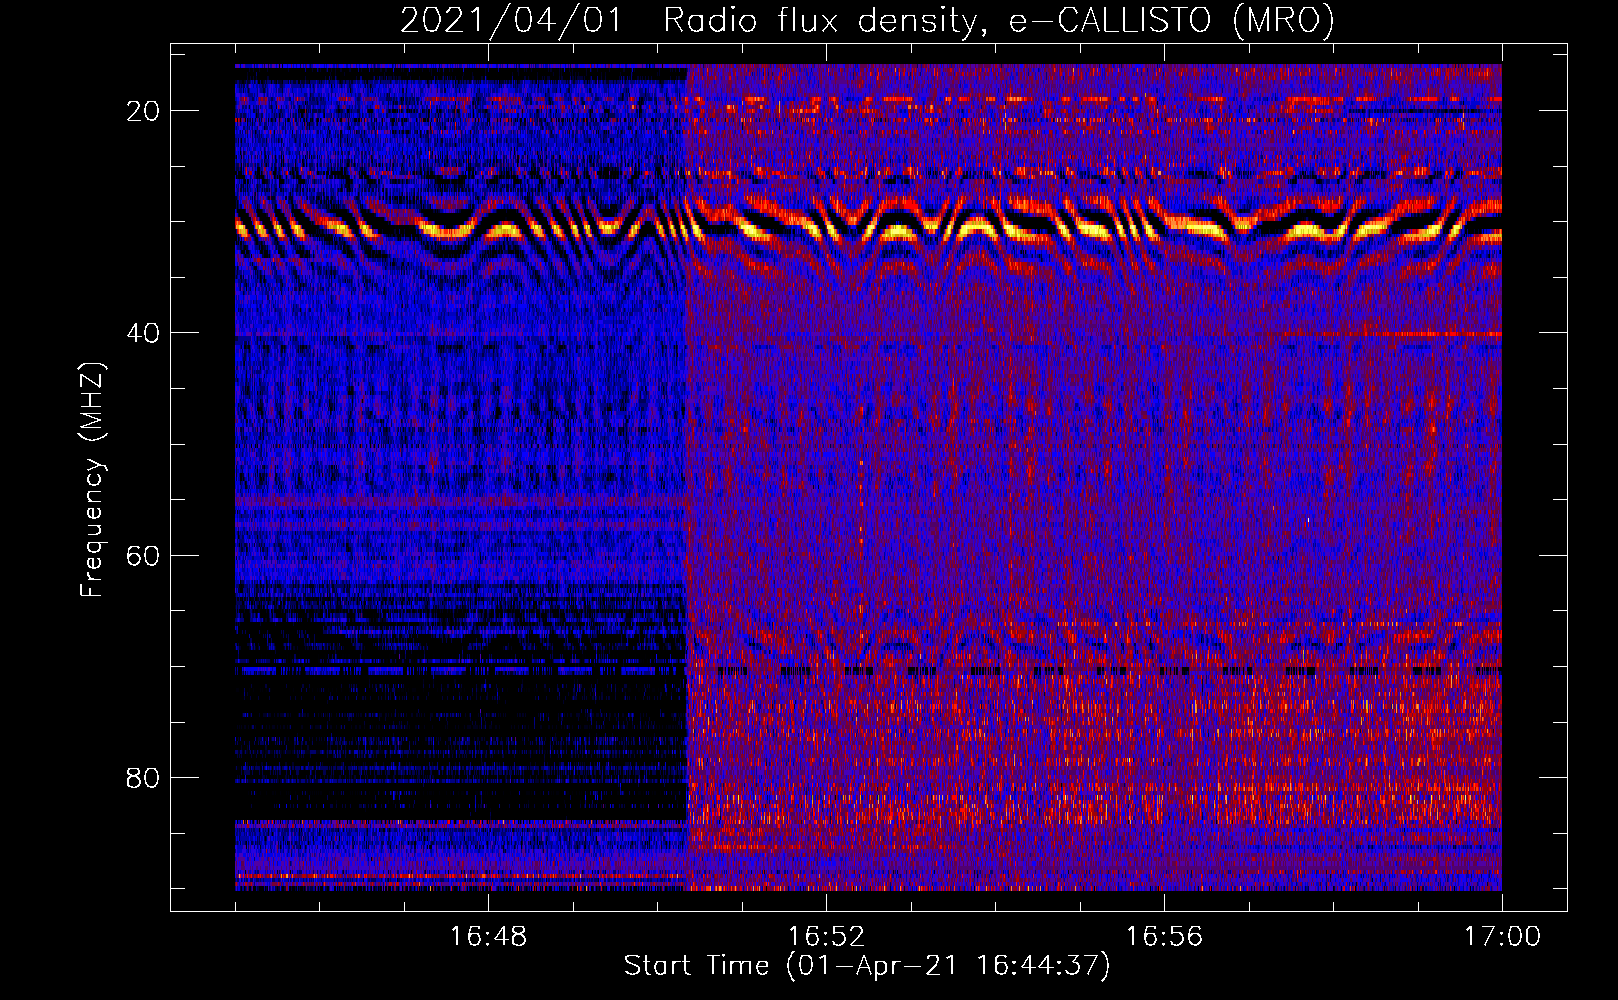The width and height of the screenshot is (1618, 1000).
Task: Click the 'Frequency (MHZ)' y-axis title
Action: (x=92, y=479)
